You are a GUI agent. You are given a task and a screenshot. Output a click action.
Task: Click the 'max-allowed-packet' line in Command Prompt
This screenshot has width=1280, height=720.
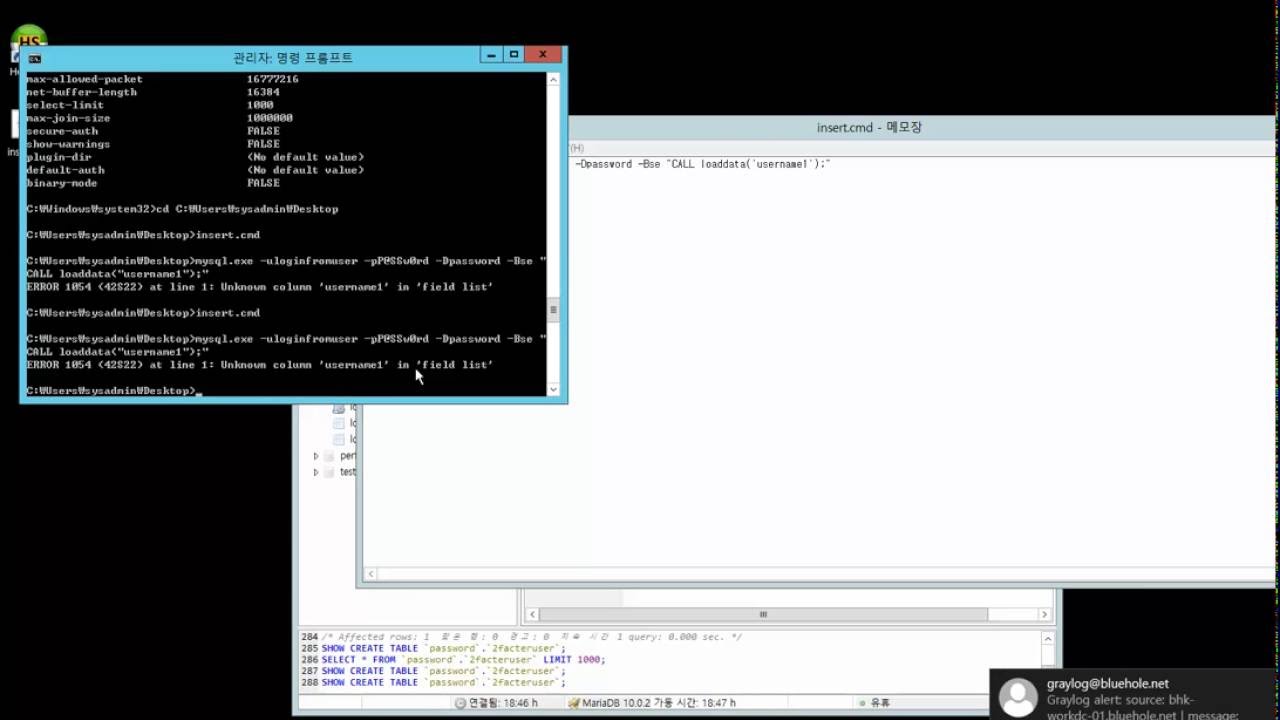pyautogui.click(x=162, y=79)
